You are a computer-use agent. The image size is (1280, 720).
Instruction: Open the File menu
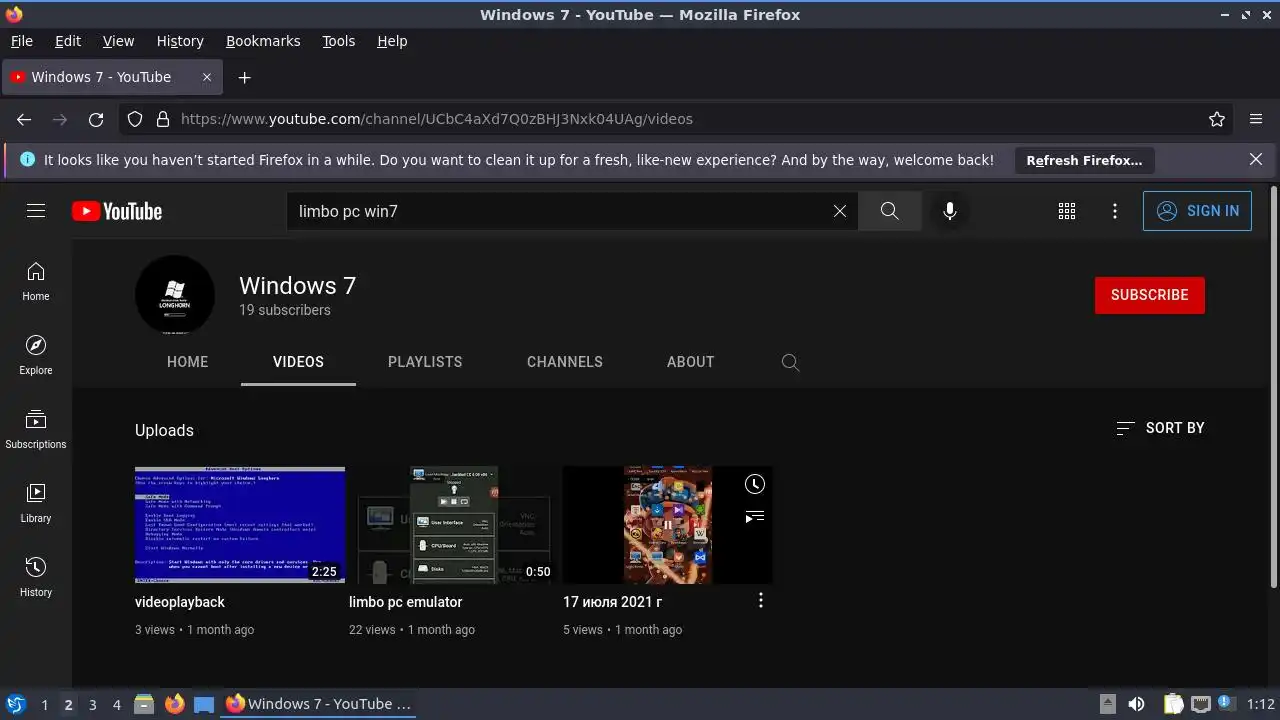[x=21, y=41]
